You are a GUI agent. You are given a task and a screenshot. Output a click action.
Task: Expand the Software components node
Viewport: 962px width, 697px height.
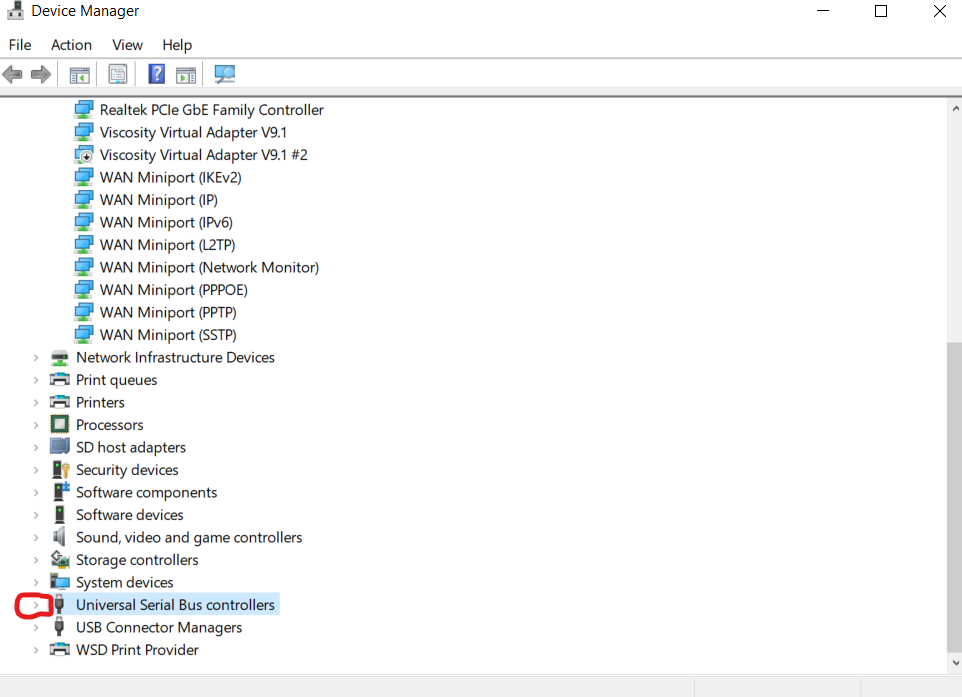[36, 493]
